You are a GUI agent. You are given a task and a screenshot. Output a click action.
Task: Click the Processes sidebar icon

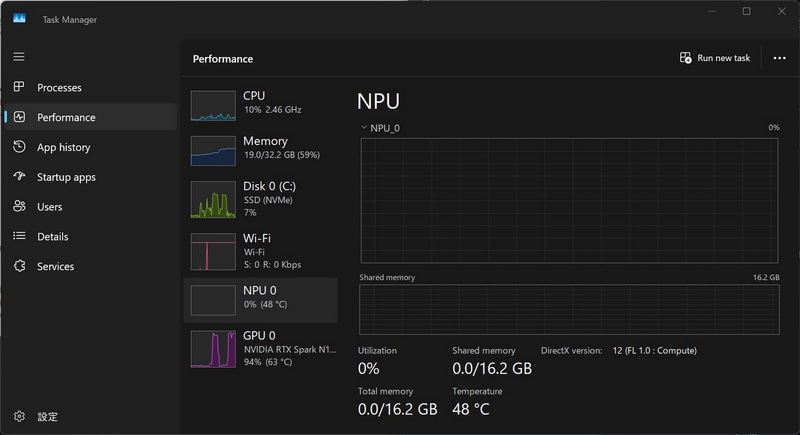[19, 87]
